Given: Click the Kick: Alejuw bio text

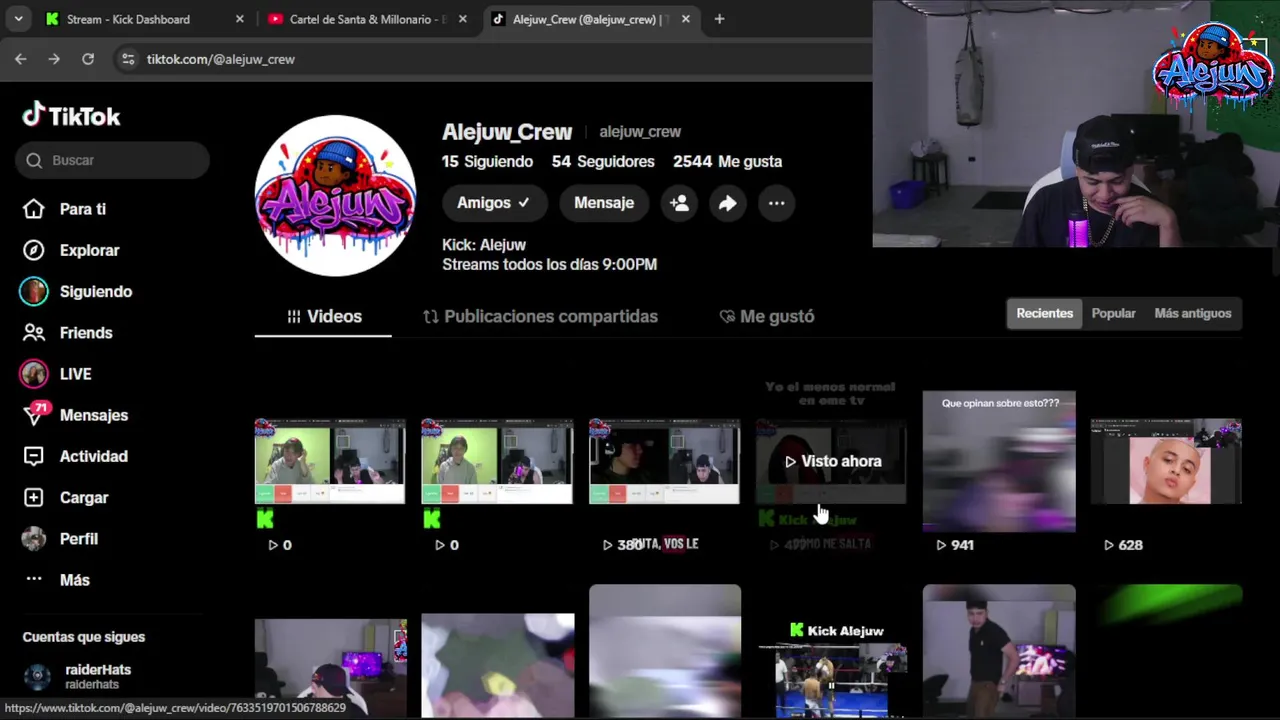Looking at the screenshot, I should click(484, 245).
